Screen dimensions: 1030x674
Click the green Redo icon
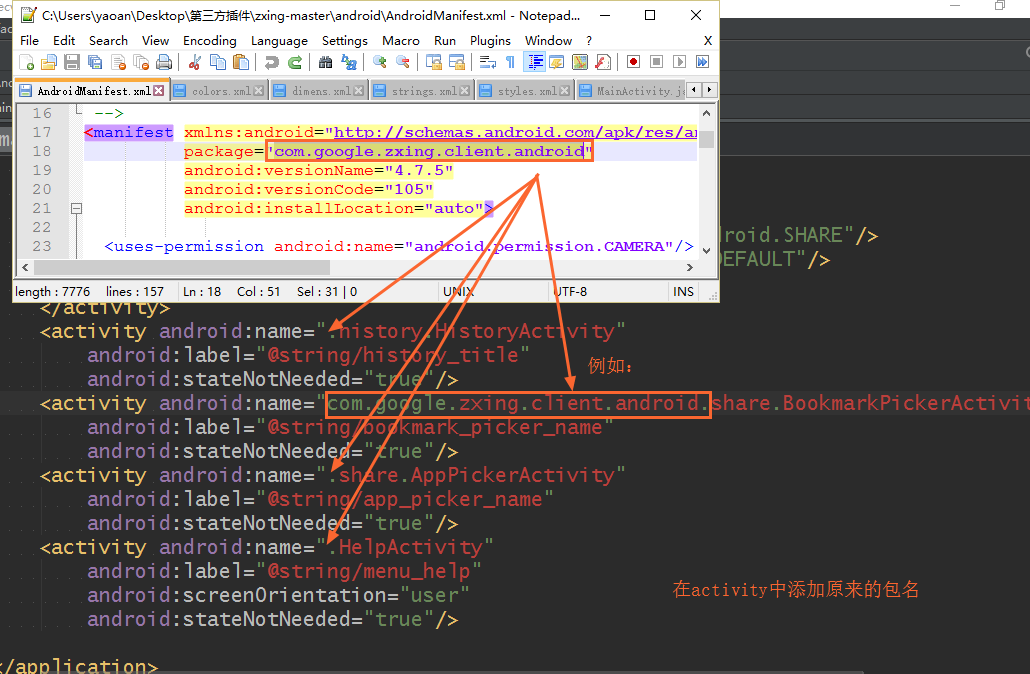295,62
